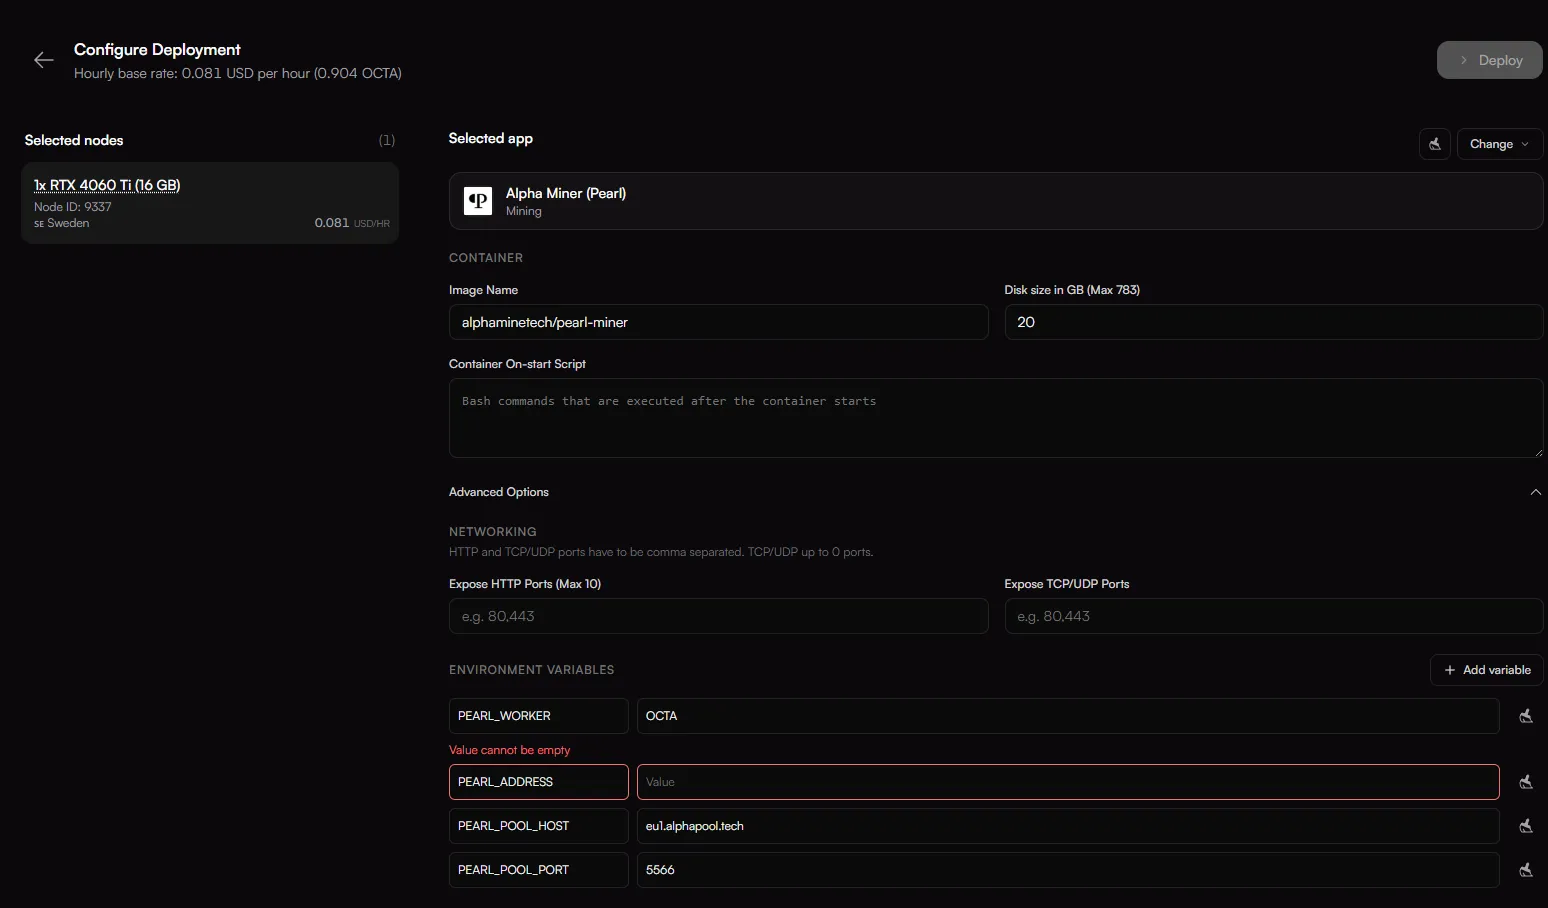Remove the PEARL_ADDRESS variable row

pos(1526,782)
